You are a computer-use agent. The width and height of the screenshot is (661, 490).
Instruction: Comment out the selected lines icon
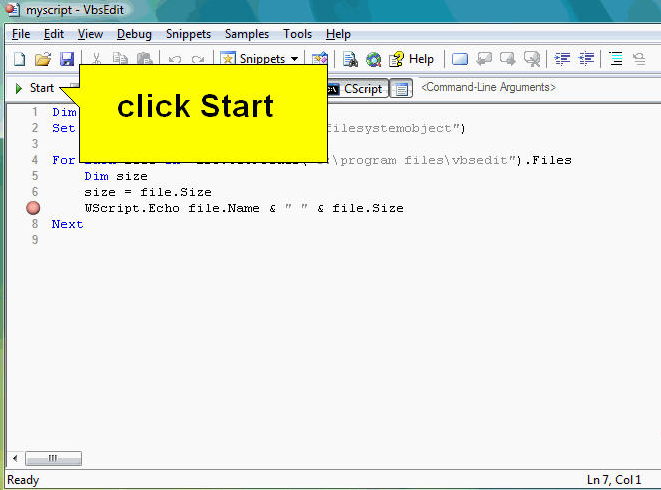click(616, 59)
